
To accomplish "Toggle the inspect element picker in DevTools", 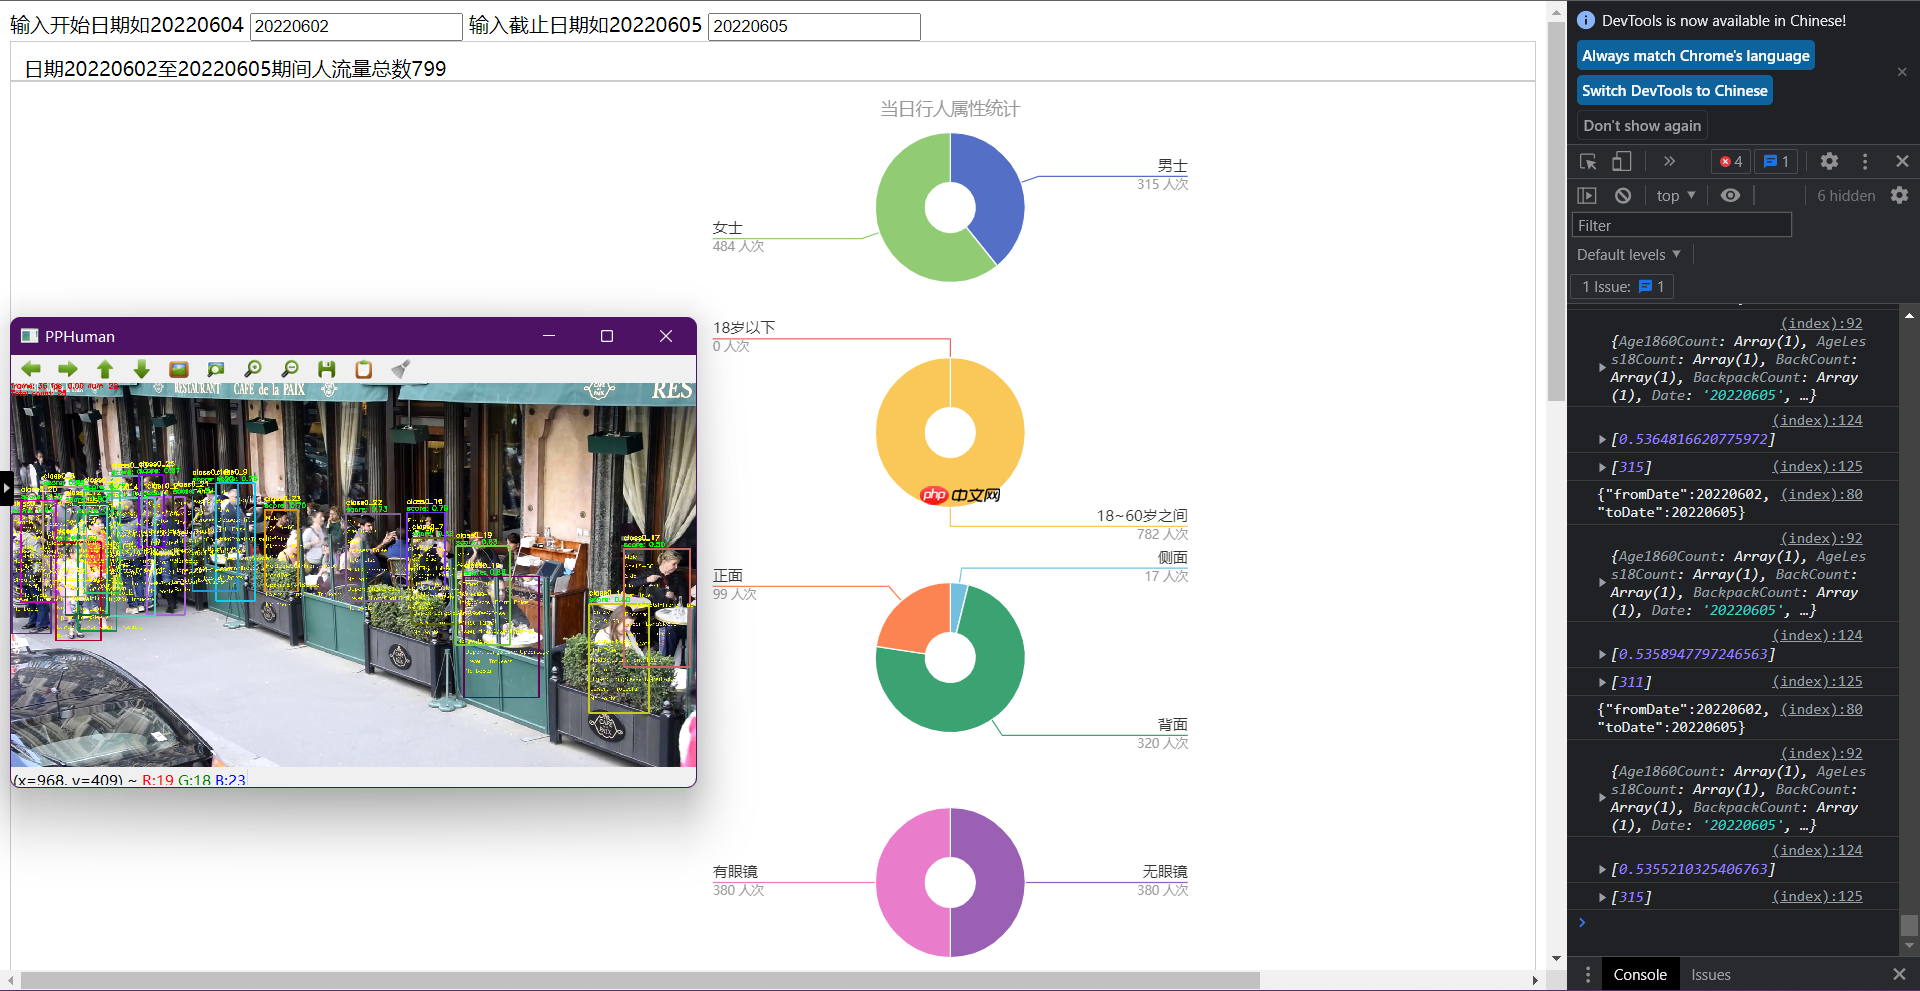I will click(x=1588, y=161).
